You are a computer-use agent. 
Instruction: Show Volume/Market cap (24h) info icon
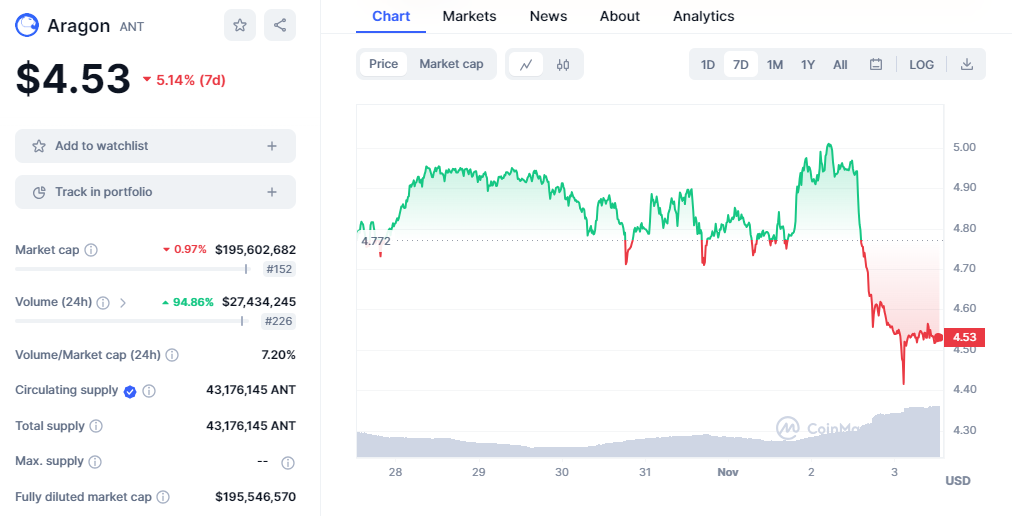[x=172, y=355]
